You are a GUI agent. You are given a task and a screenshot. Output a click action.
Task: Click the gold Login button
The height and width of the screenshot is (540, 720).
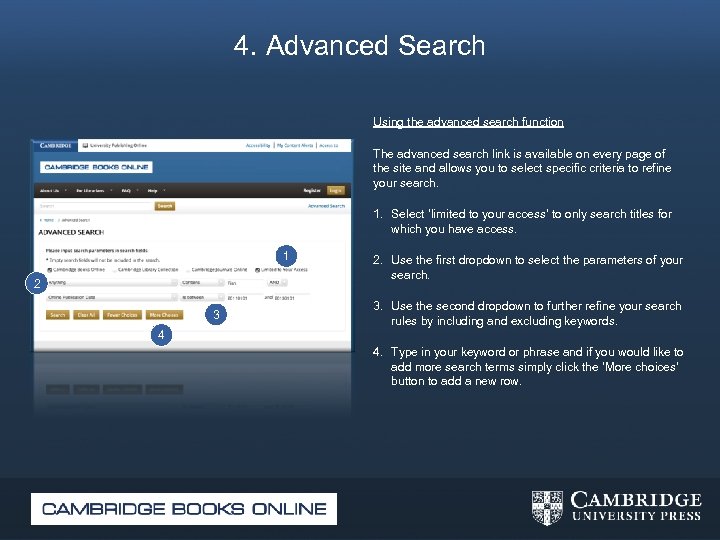click(336, 191)
